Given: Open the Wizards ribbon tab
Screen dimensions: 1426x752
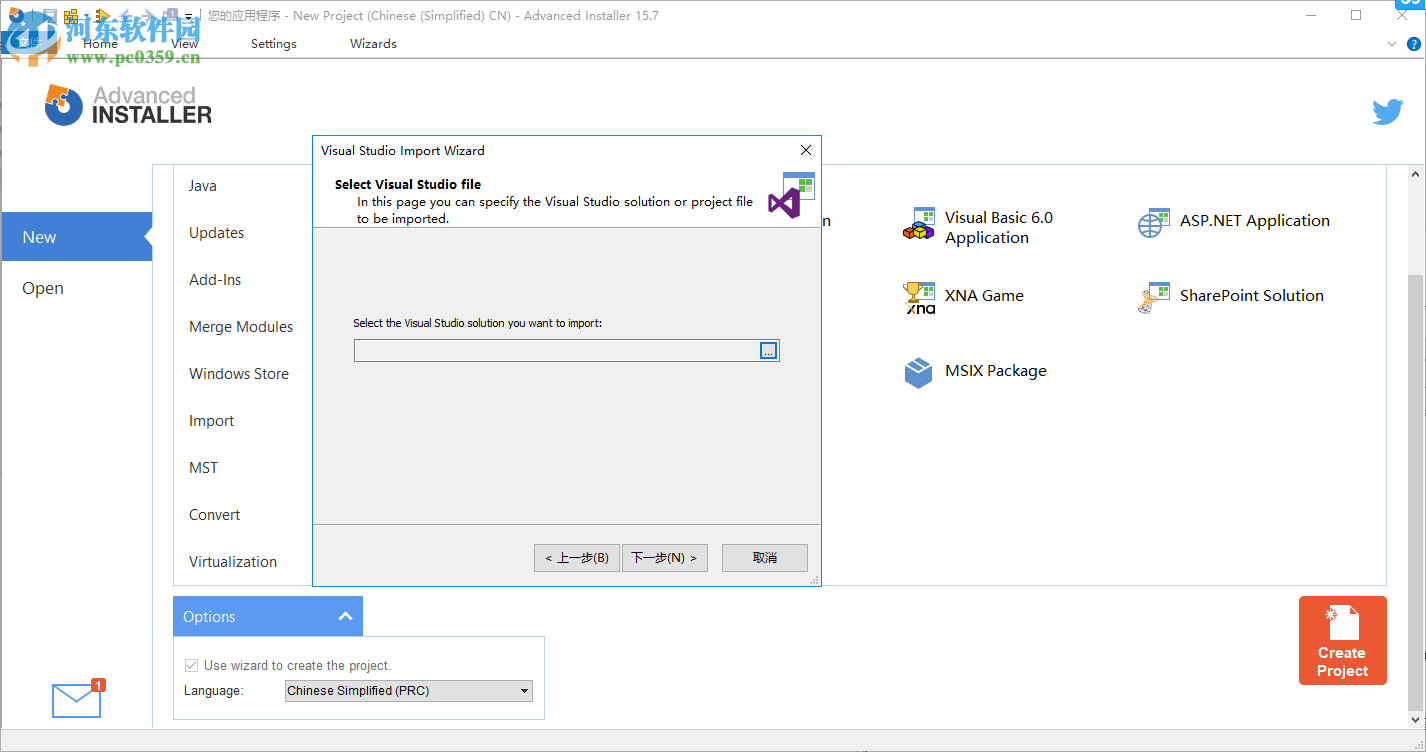Looking at the screenshot, I should tap(373, 44).
